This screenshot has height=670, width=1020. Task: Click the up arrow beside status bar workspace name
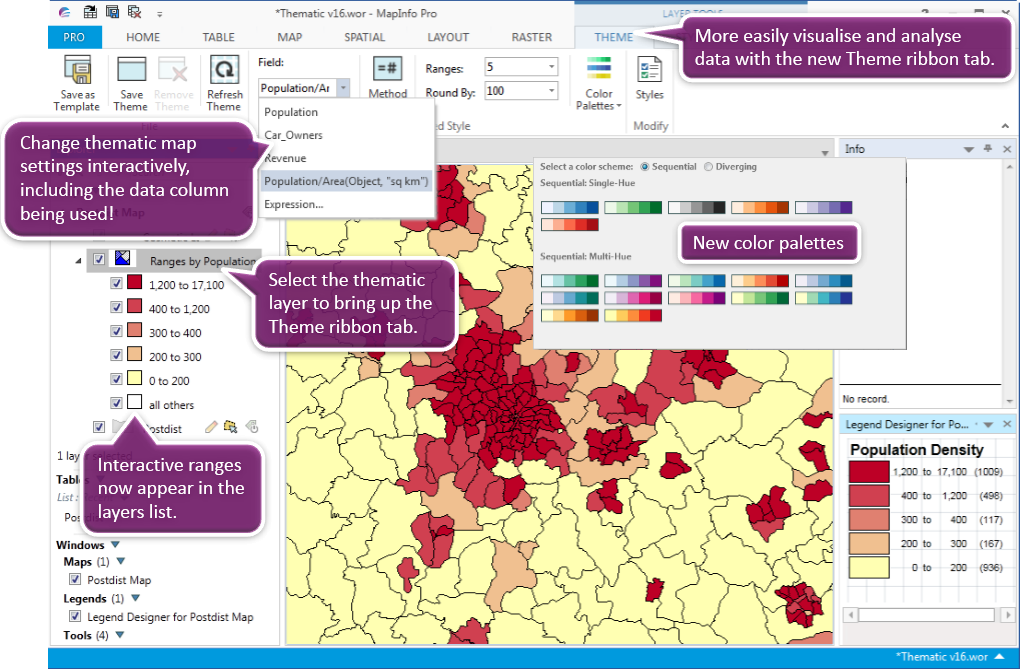[x=1000, y=657]
